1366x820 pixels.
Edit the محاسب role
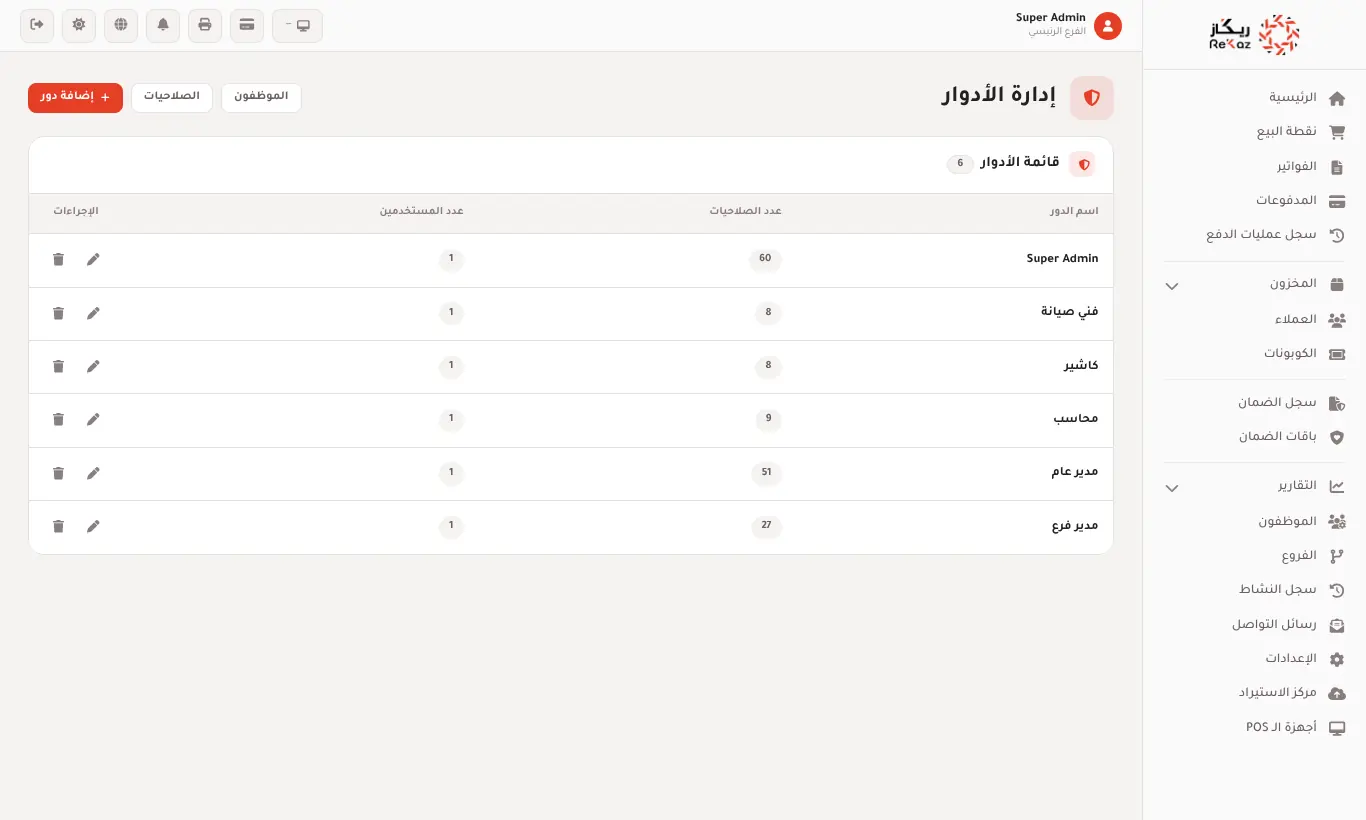[93, 419]
